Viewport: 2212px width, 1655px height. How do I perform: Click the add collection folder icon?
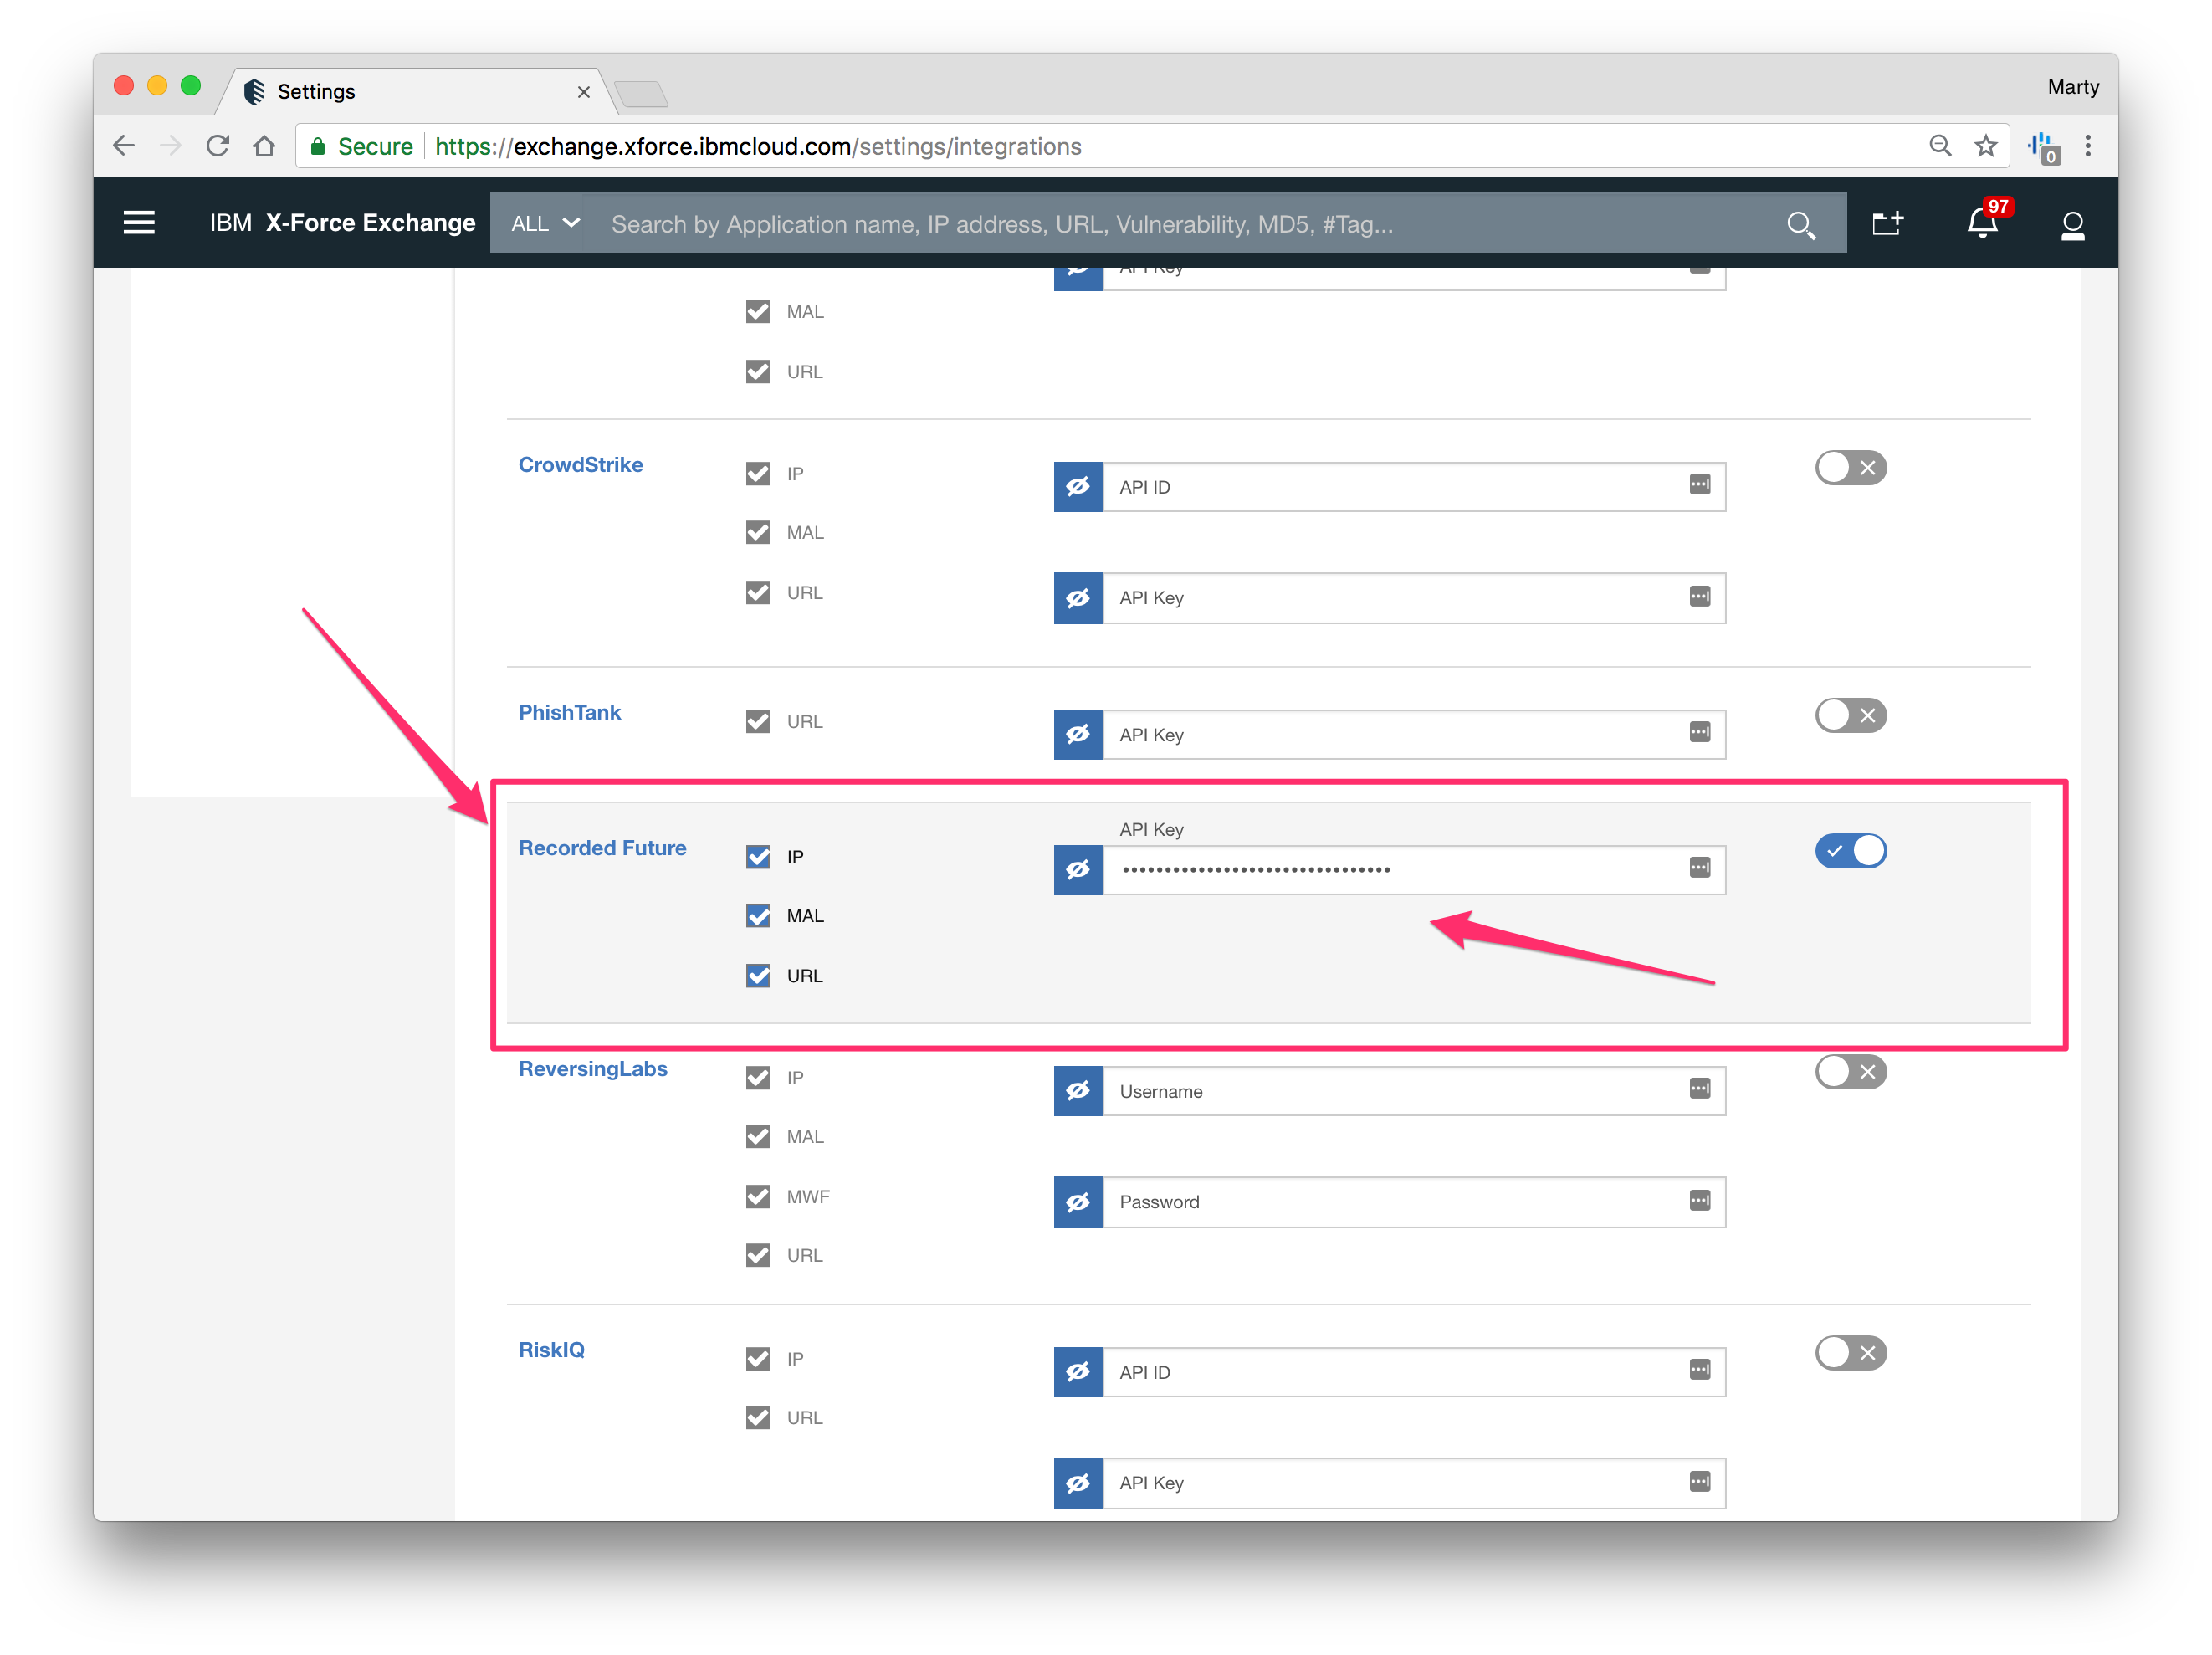coord(1887,223)
